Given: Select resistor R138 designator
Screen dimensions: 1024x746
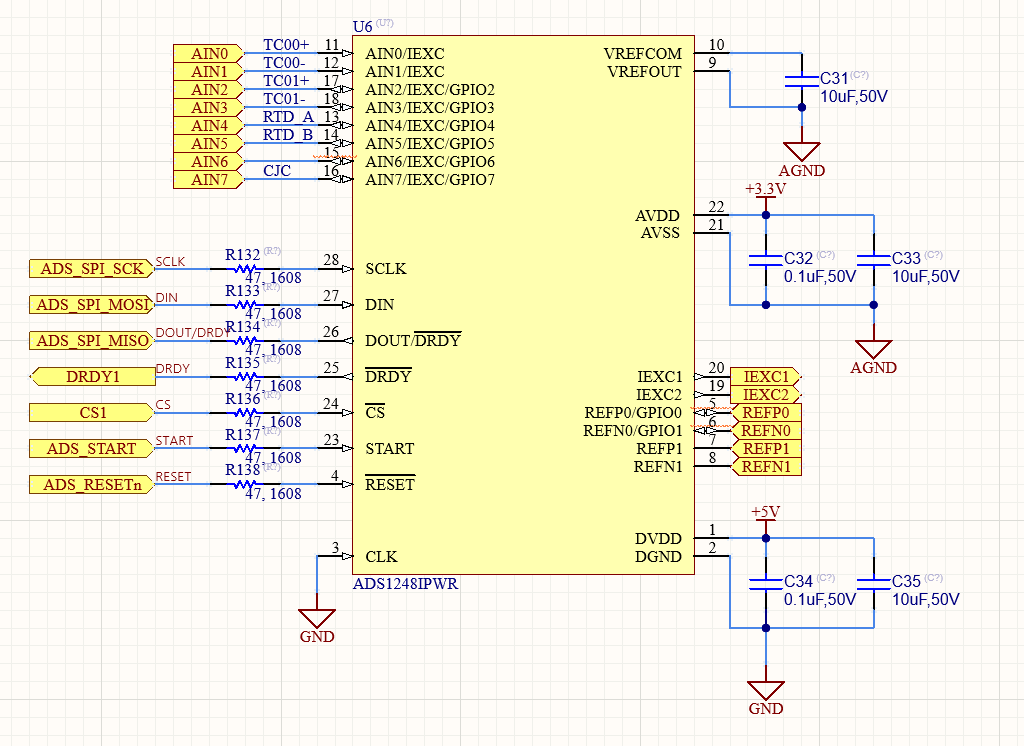Looking at the screenshot, I should point(242,470).
